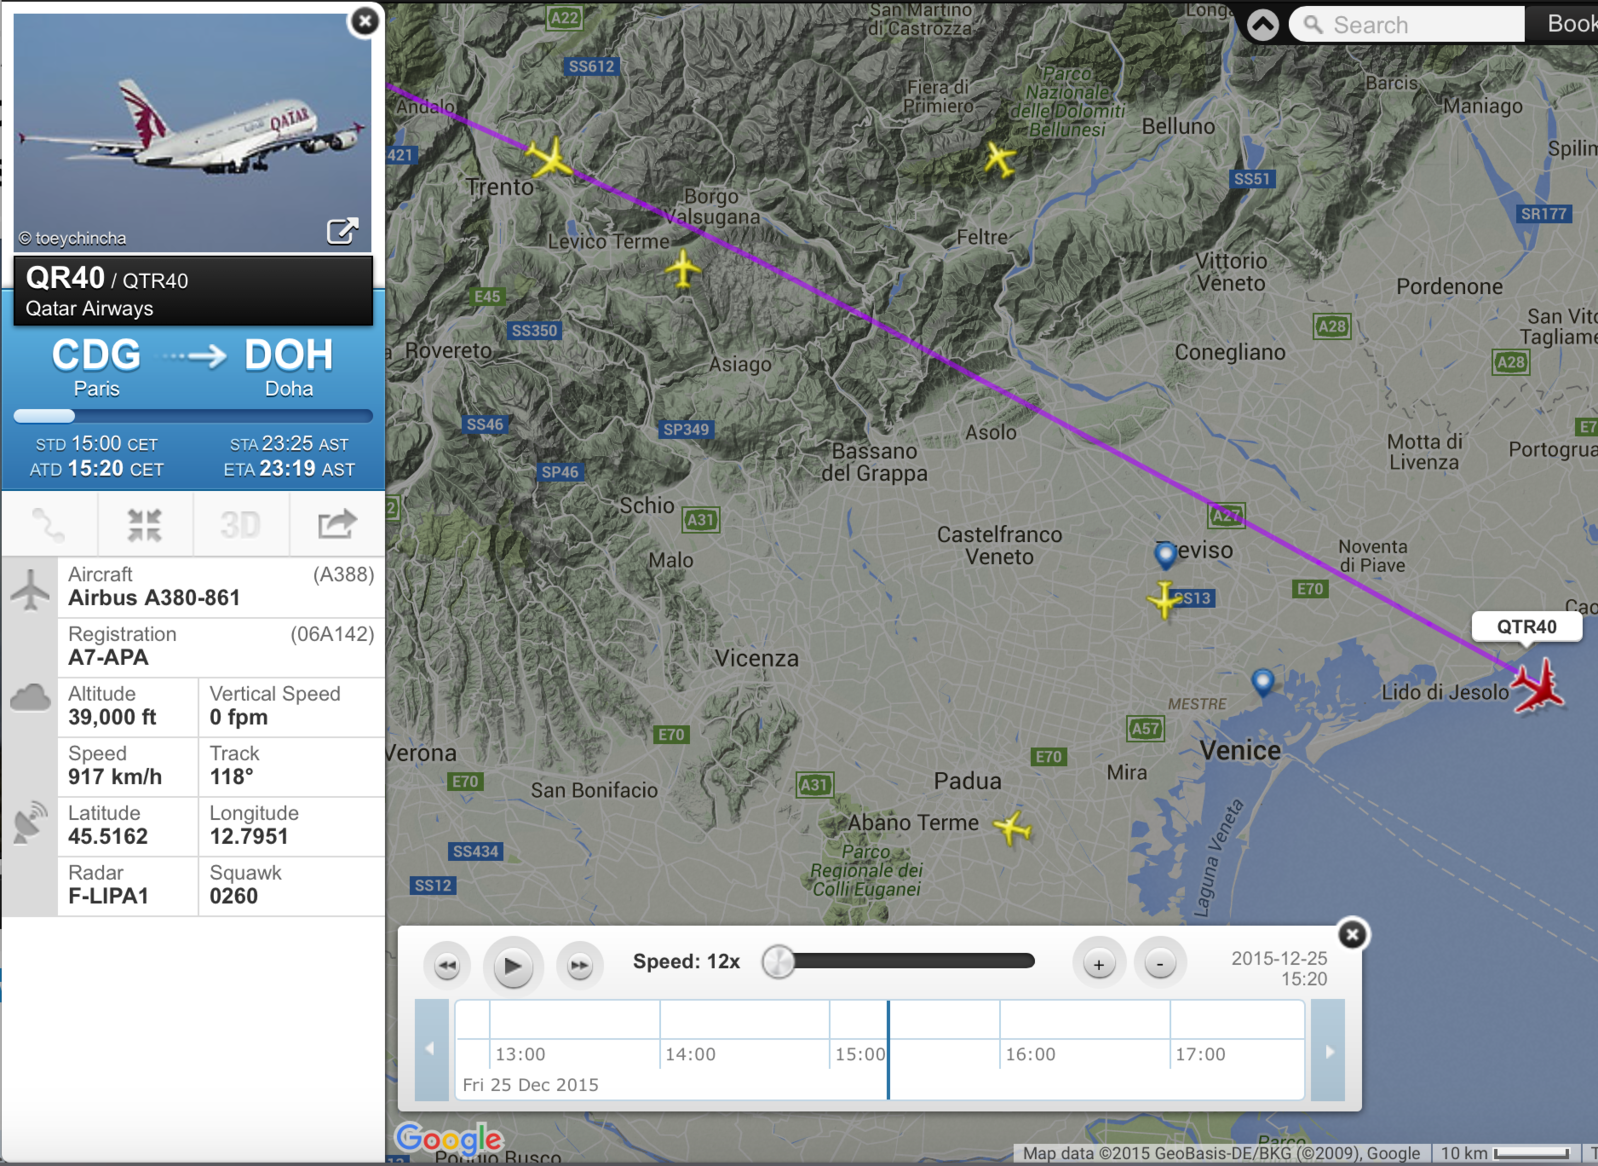The height and width of the screenshot is (1166, 1598).
Task: Click the red QTR40 aircraft icon
Action: pyautogui.click(x=1538, y=686)
